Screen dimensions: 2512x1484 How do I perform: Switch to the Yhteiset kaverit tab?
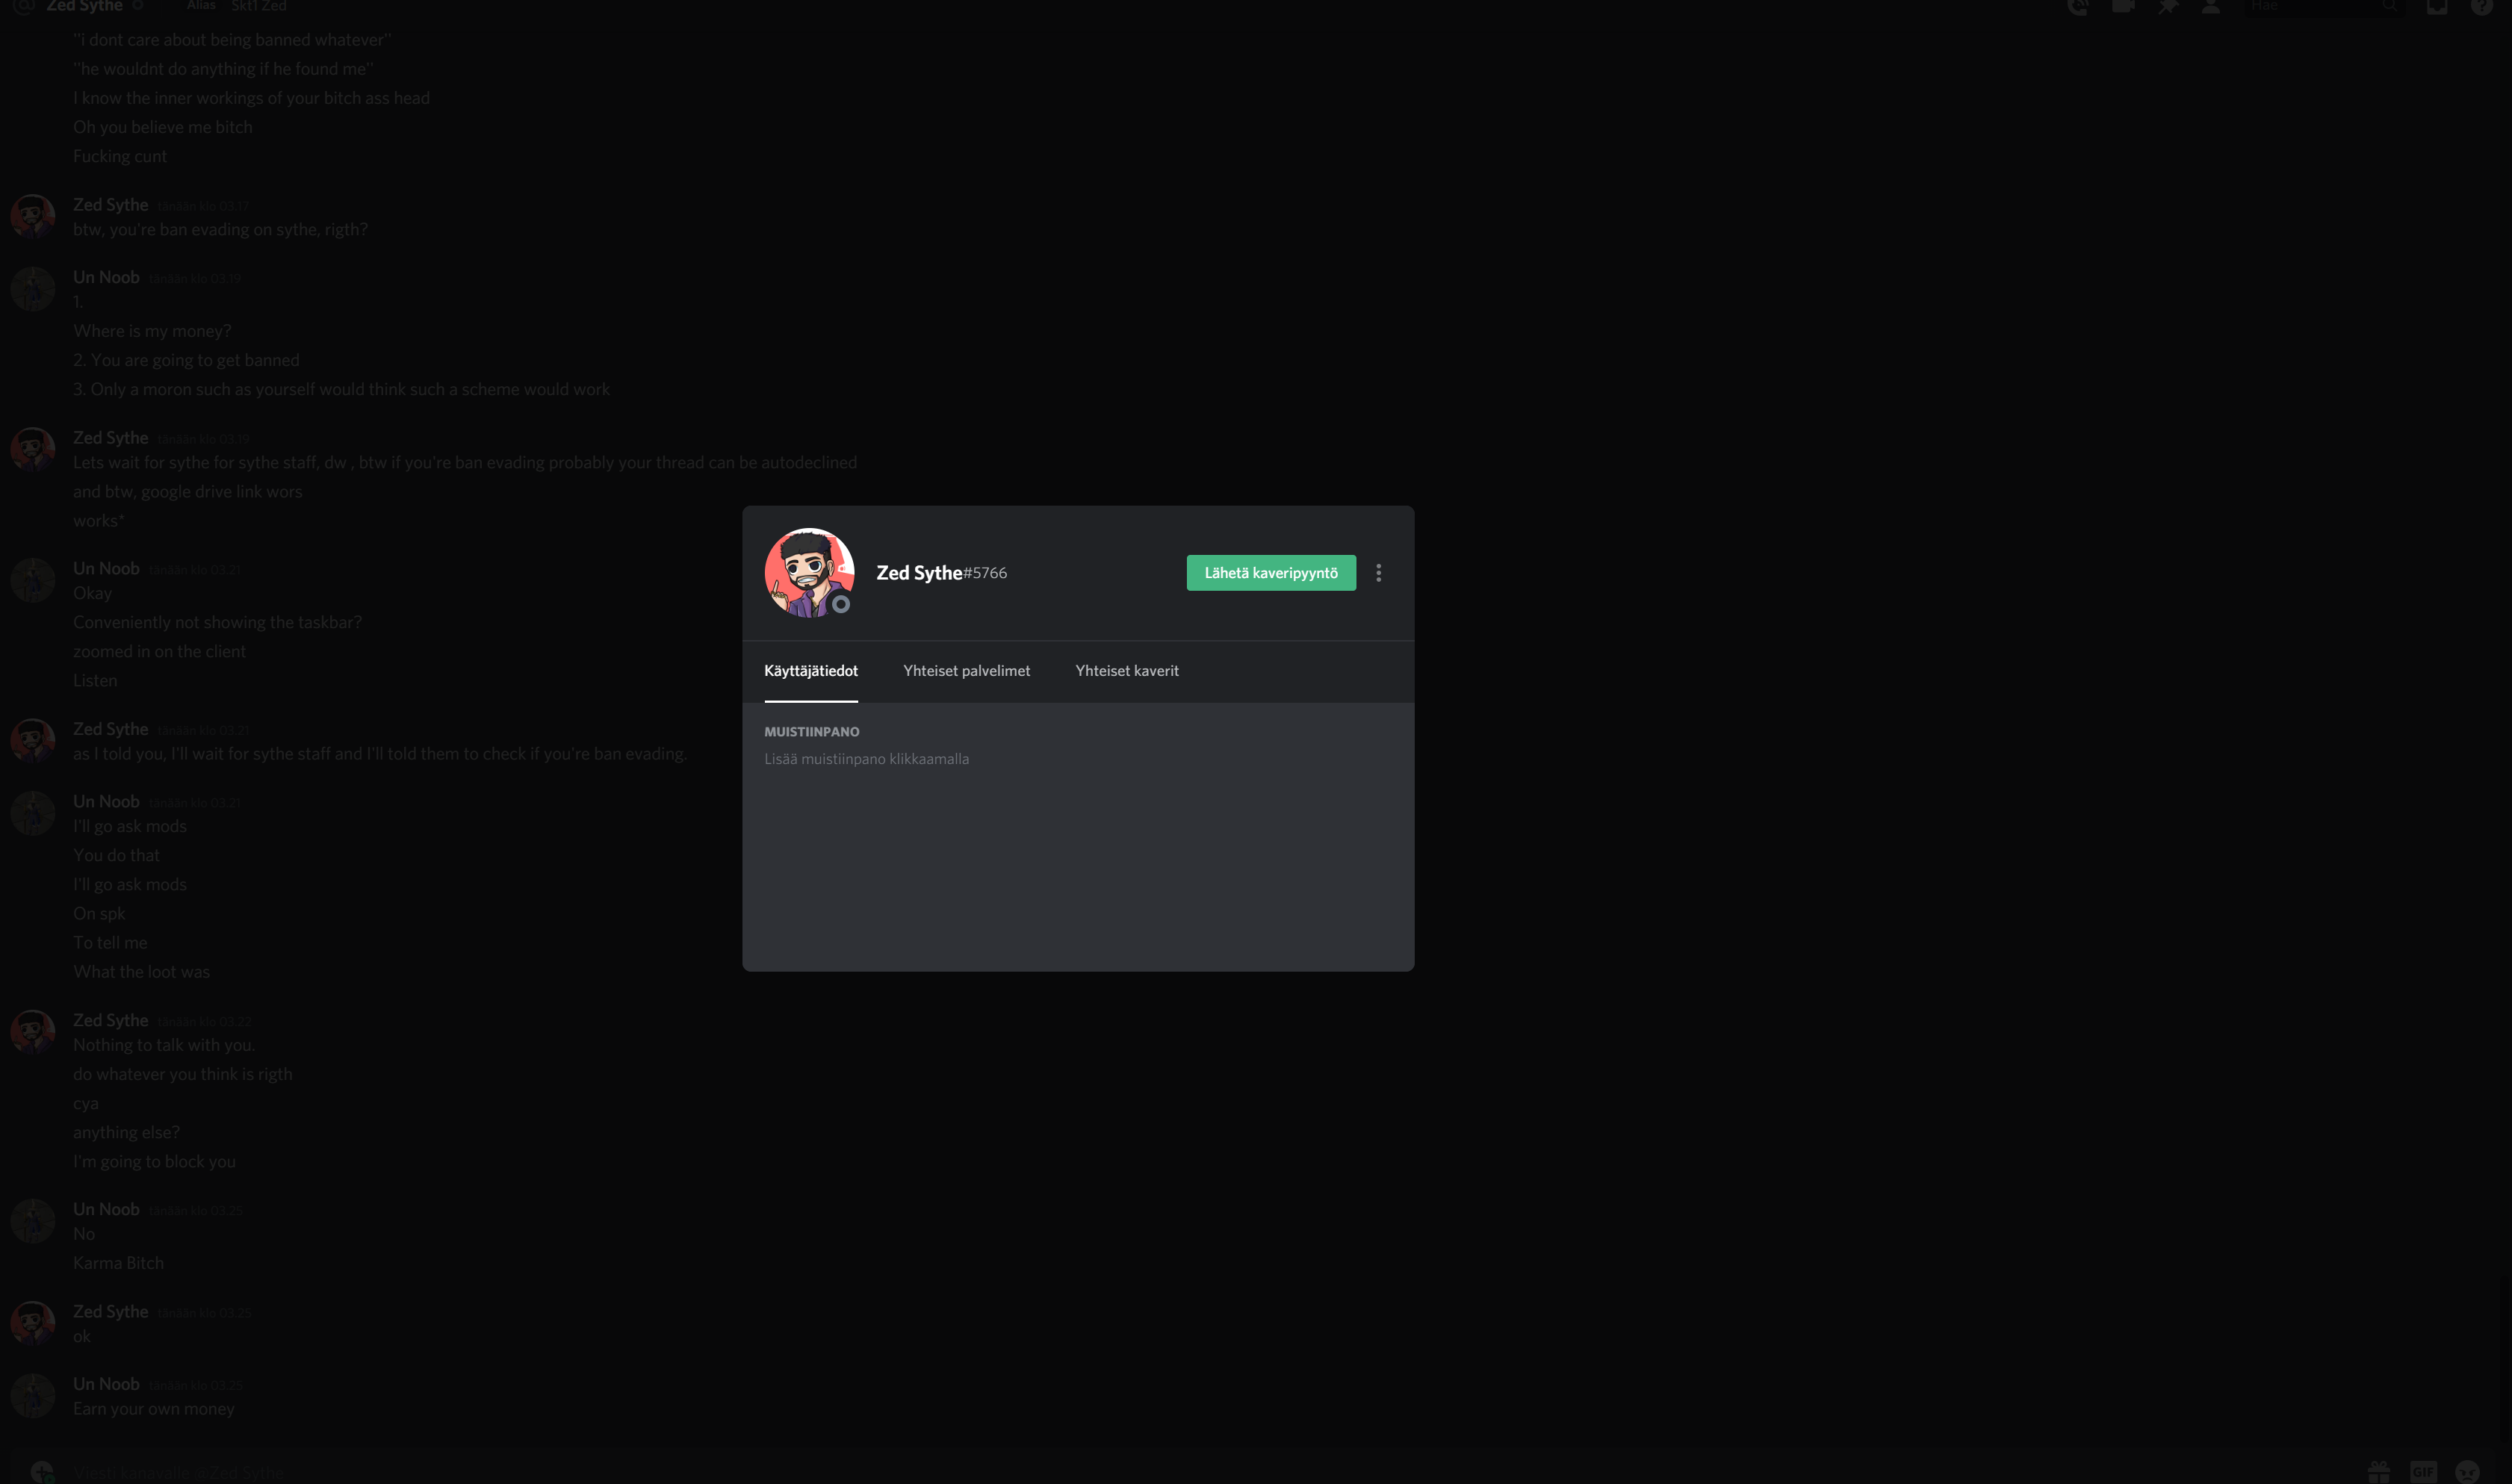coord(1127,671)
